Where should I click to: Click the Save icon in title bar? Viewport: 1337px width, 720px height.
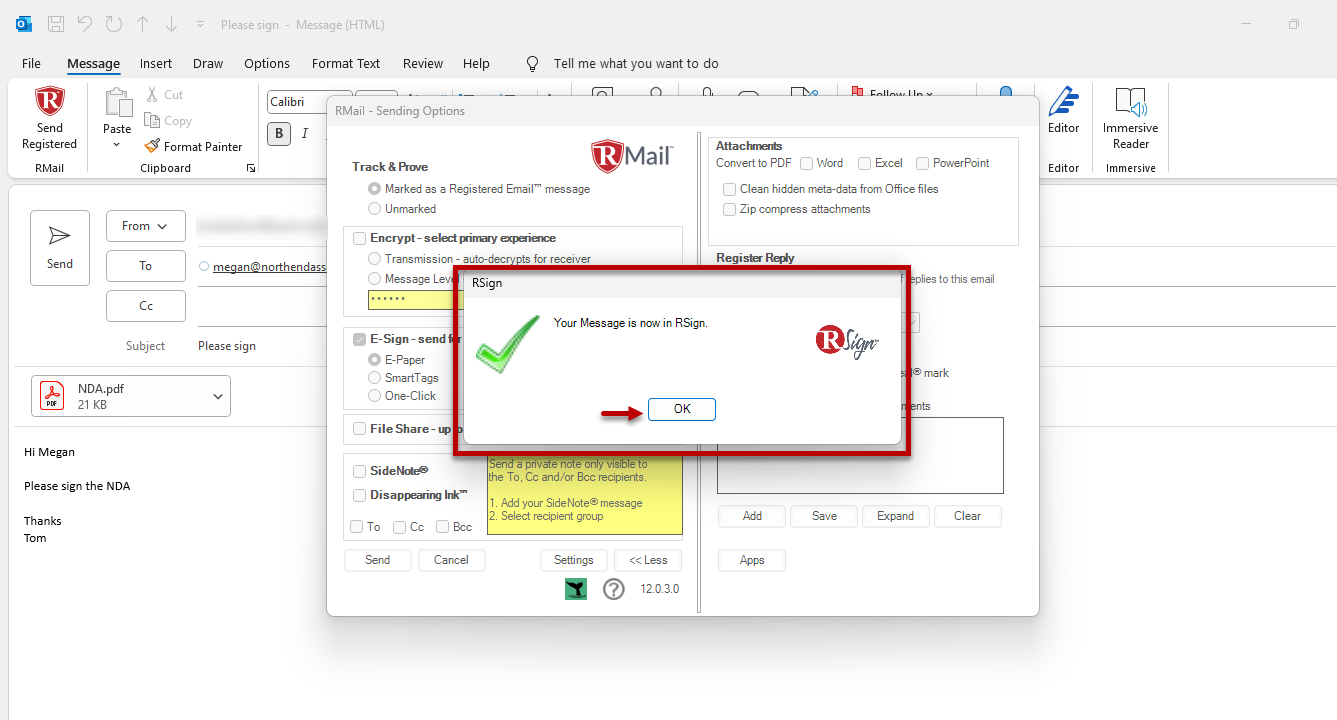coord(56,24)
